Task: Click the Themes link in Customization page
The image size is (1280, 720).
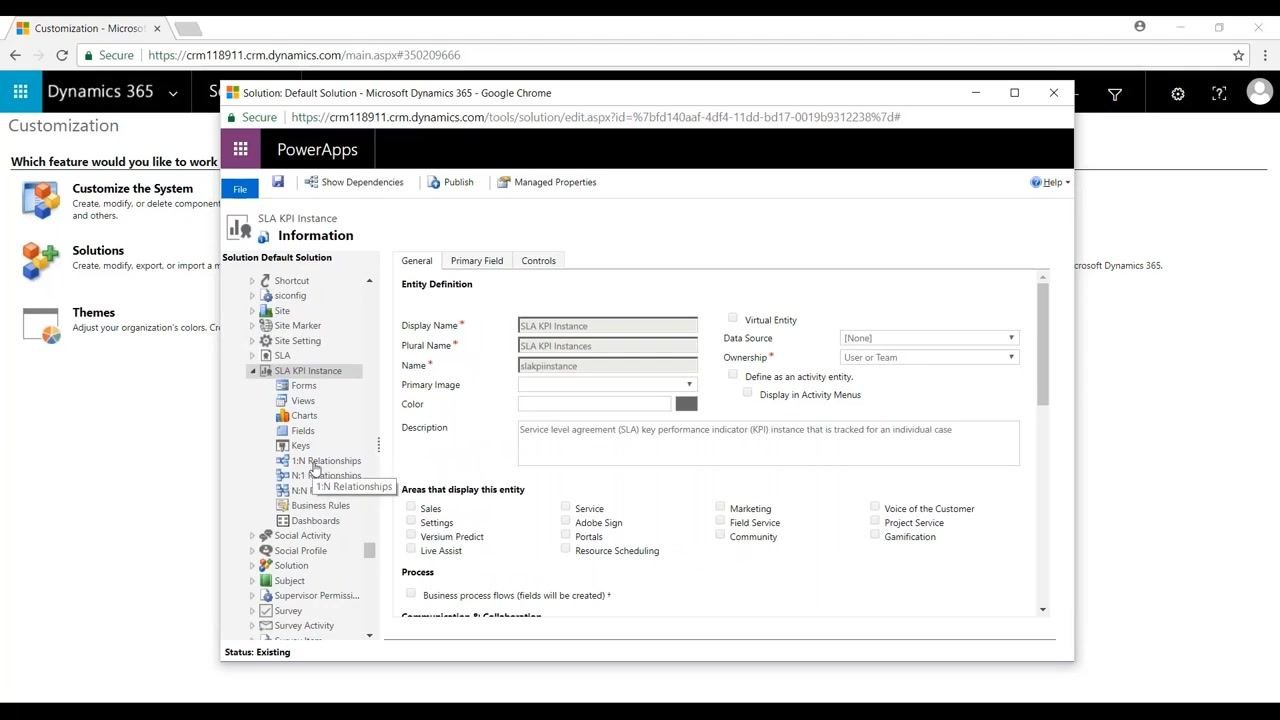Action: pos(93,313)
